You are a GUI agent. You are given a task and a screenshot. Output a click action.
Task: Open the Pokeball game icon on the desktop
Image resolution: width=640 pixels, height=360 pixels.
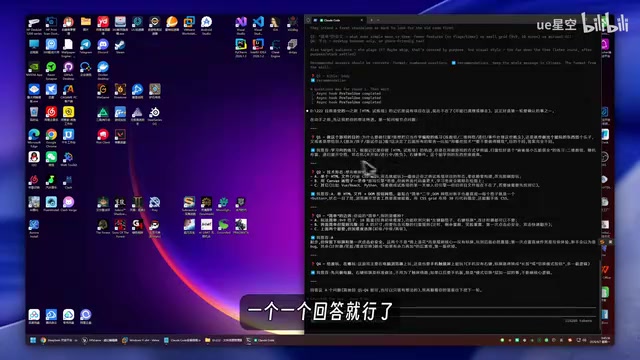click(155, 228)
